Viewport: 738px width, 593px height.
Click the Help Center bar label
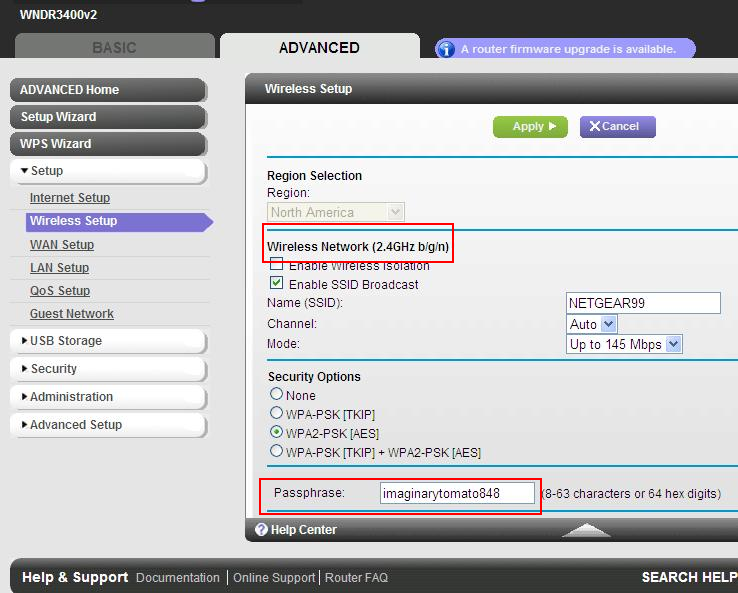[x=304, y=530]
